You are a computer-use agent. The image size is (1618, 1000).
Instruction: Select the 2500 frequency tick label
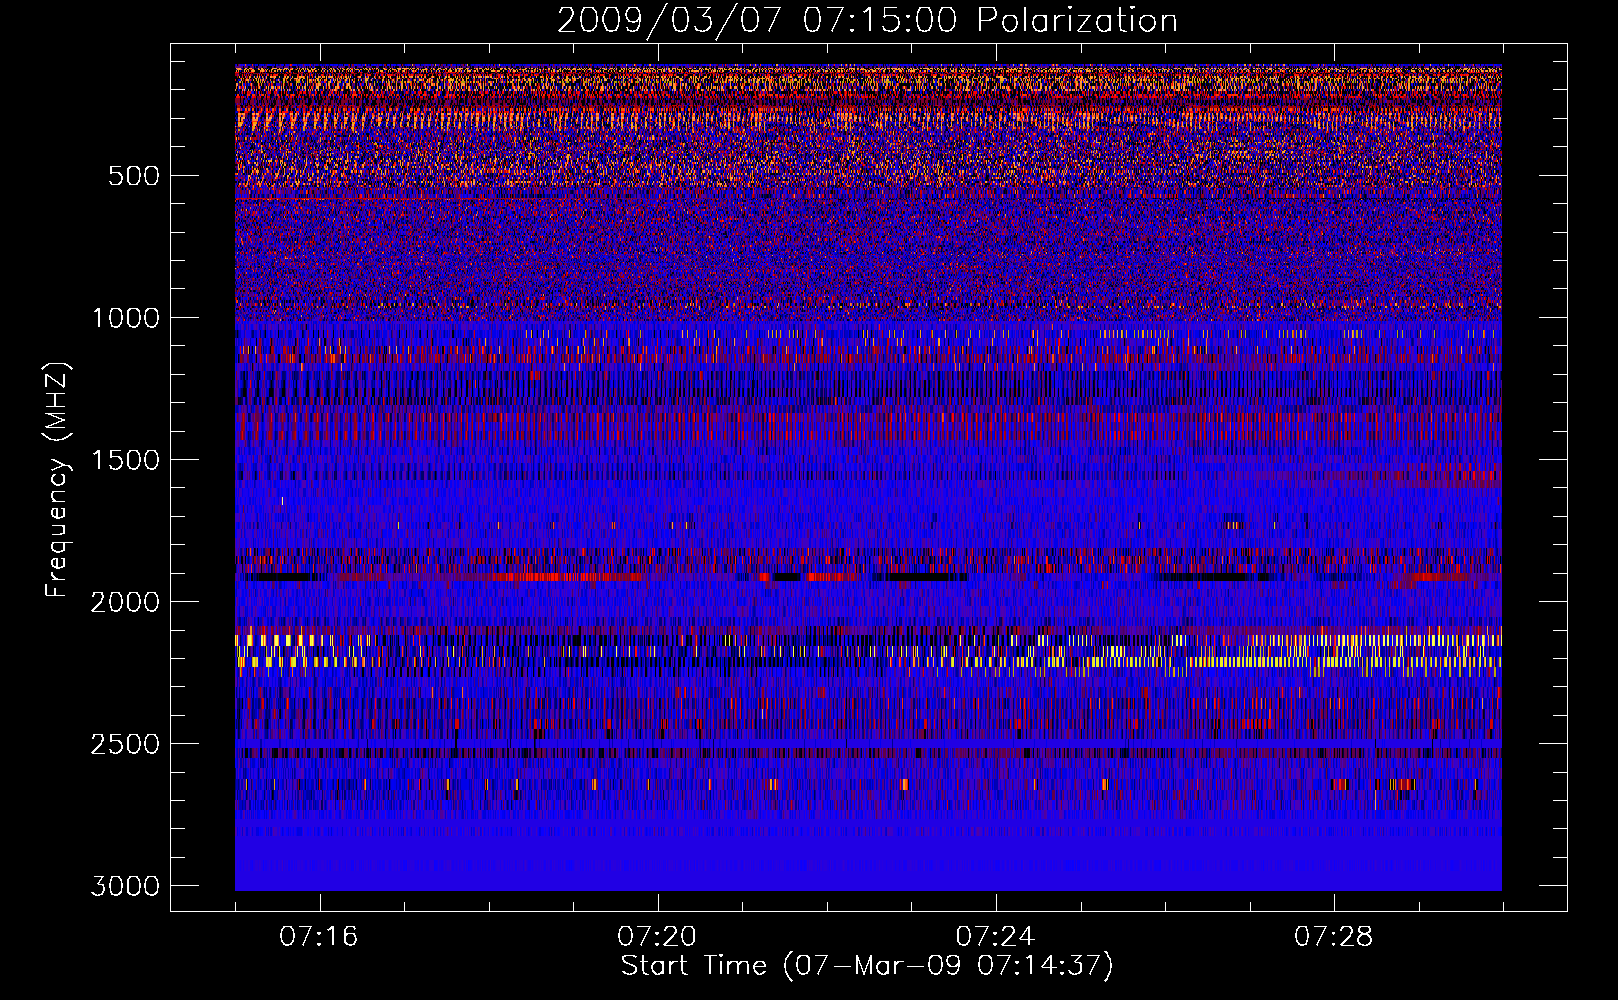point(125,744)
